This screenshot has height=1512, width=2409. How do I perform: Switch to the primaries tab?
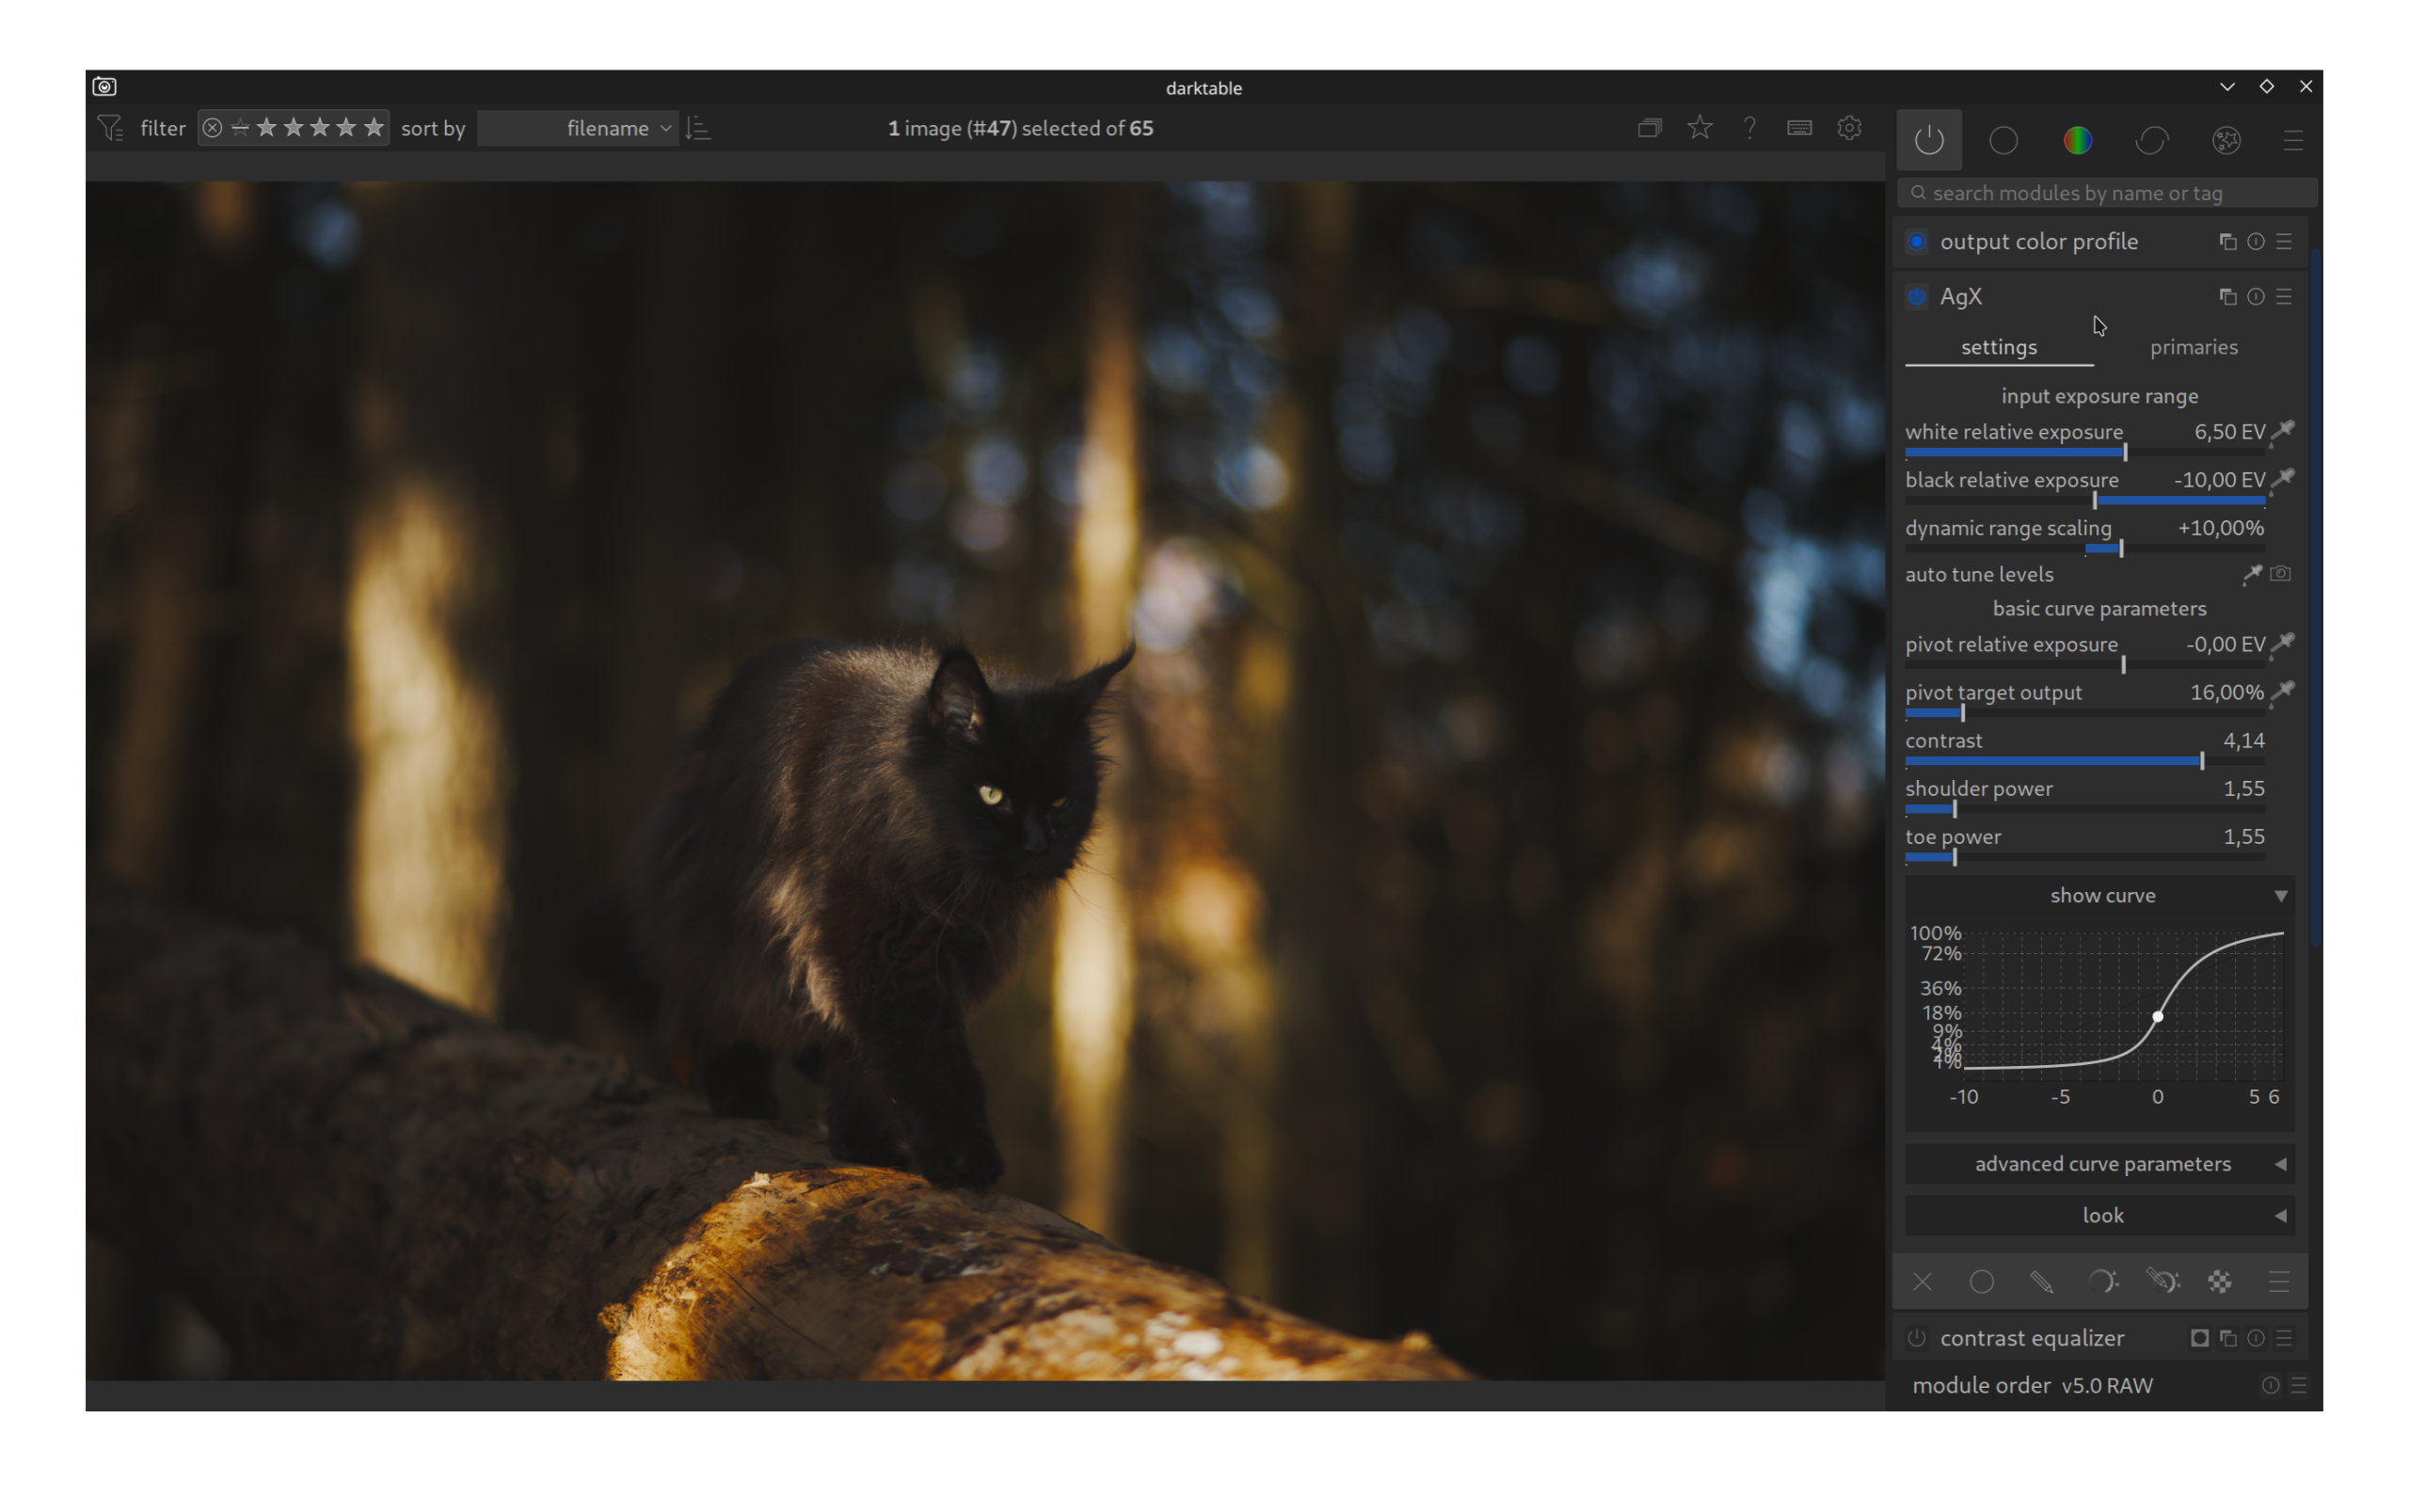tap(2193, 347)
